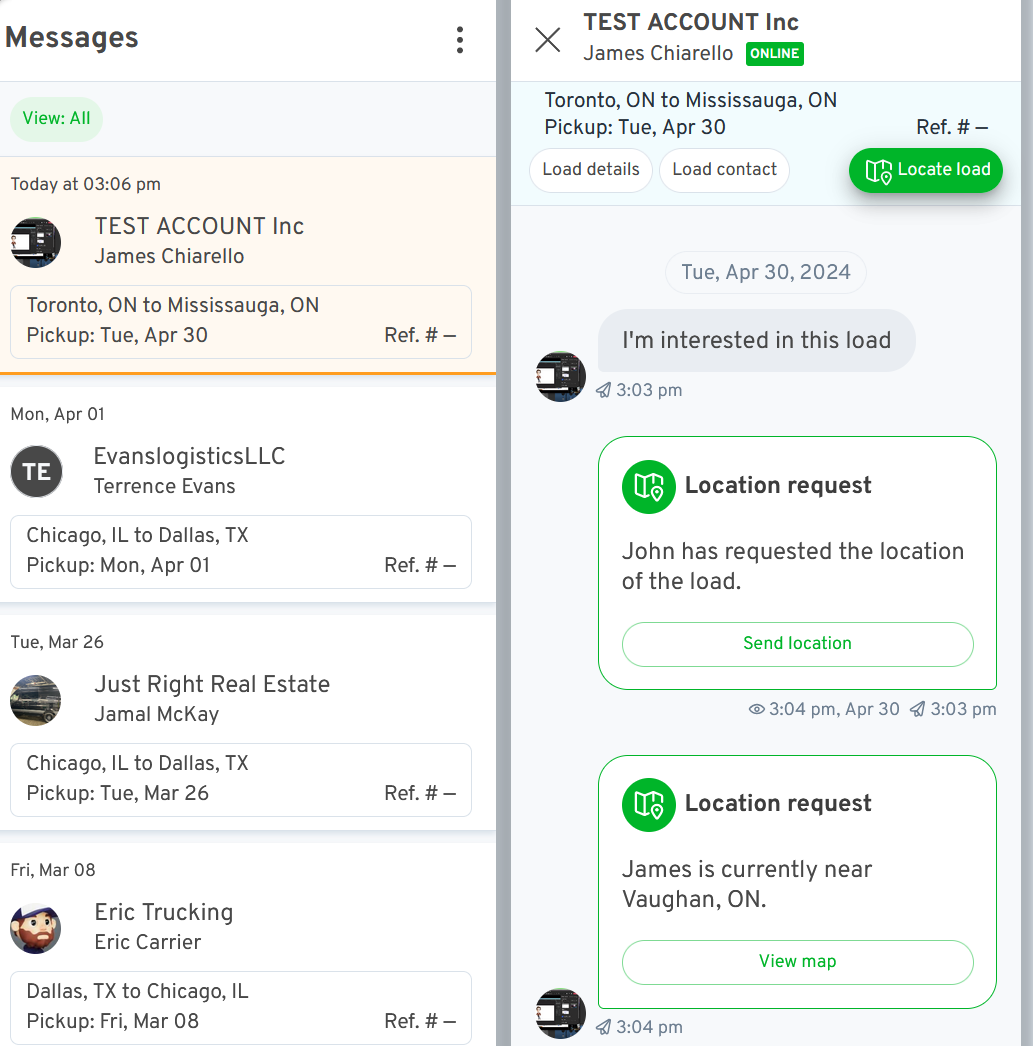Click the avatar beside 'I'm interested' message
This screenshot has height=1046, width=1033.
click(561, 376)
